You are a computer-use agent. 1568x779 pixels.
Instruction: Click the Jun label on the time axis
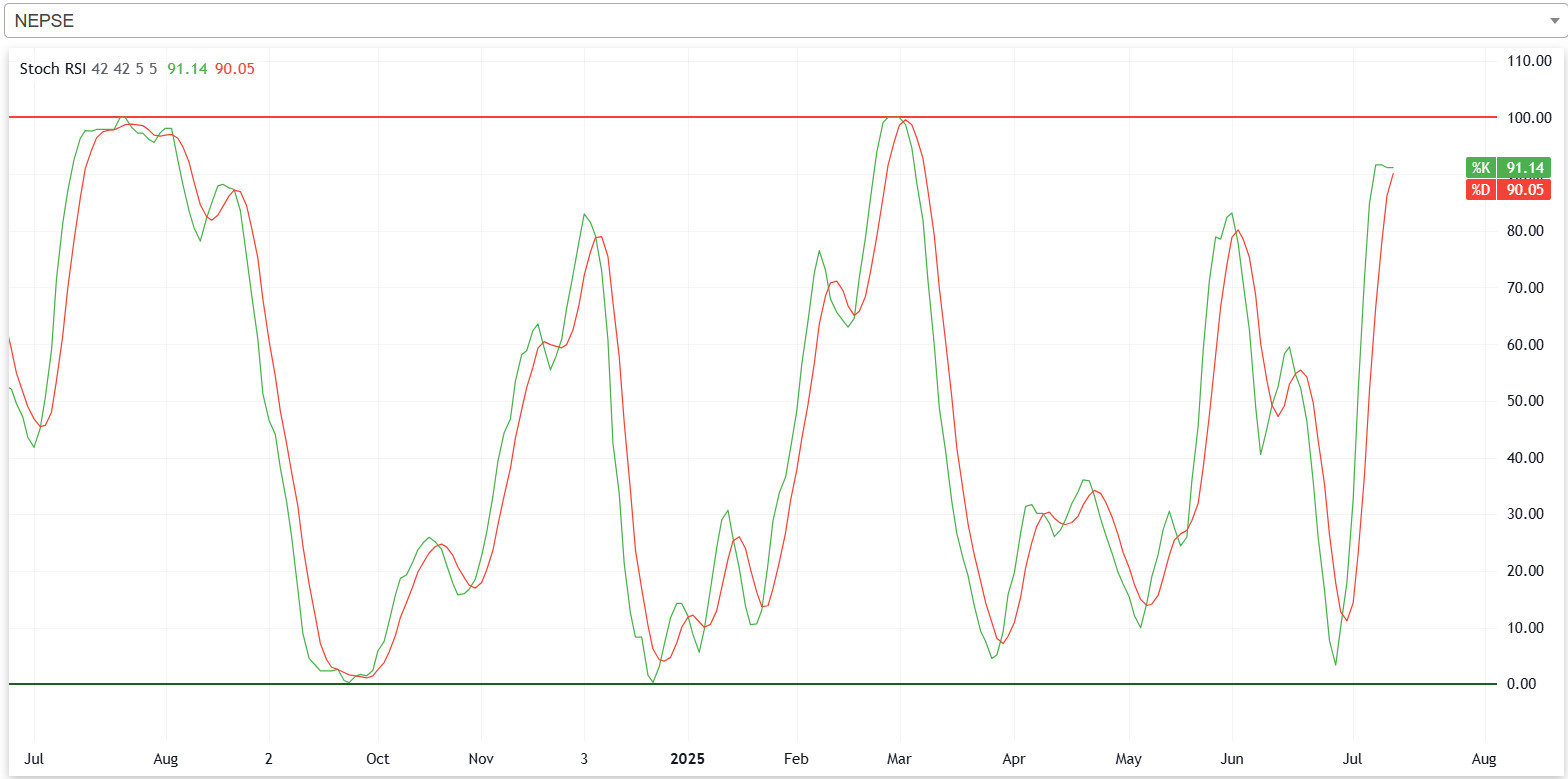[1232, 759]
